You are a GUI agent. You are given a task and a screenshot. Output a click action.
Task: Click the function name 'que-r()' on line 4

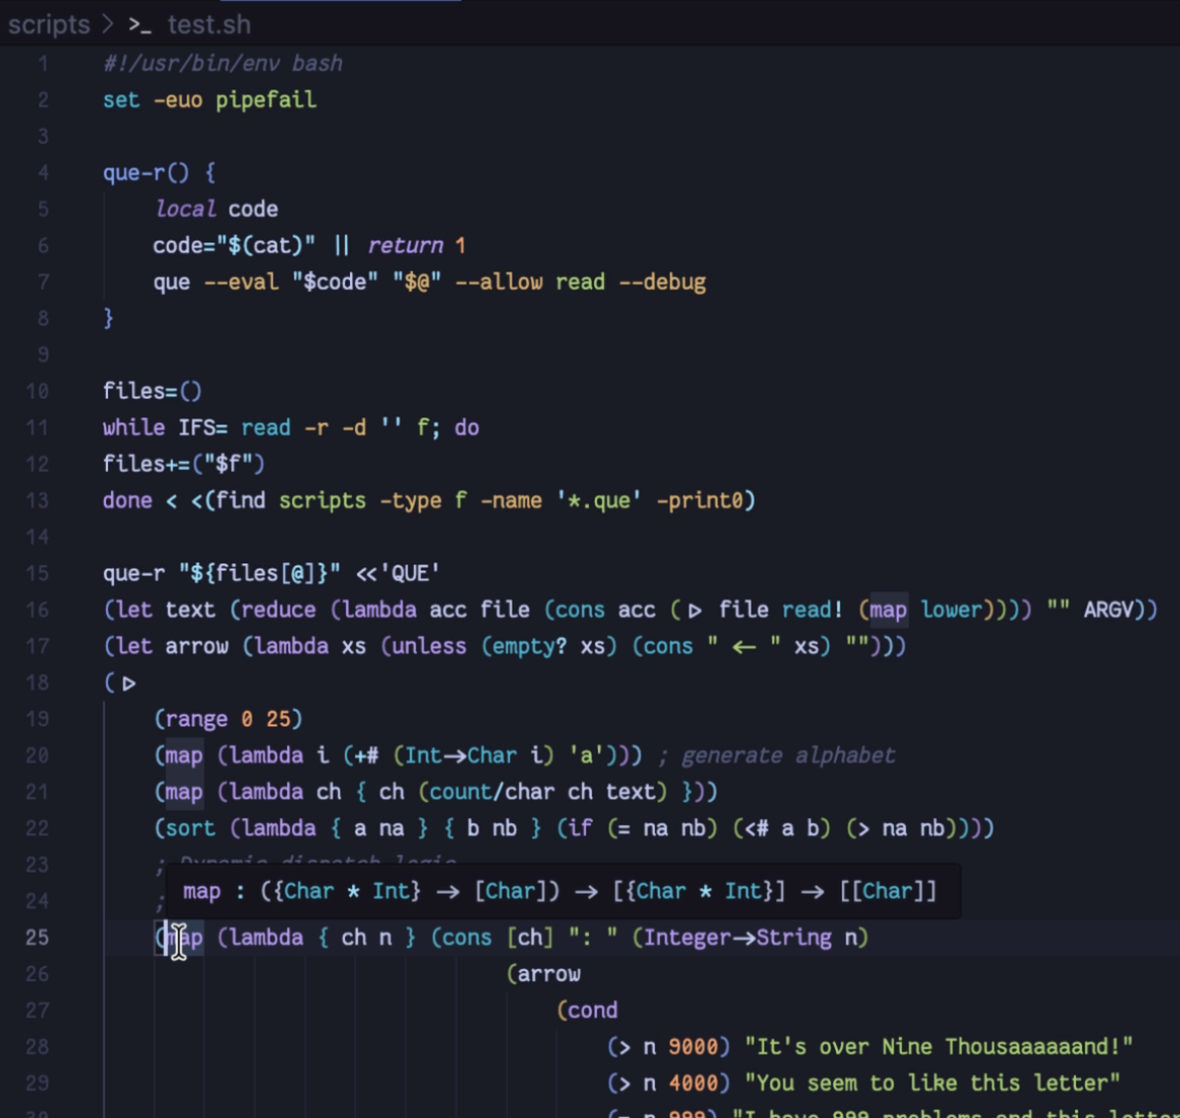pyautogui.click(x=146, y=173)
